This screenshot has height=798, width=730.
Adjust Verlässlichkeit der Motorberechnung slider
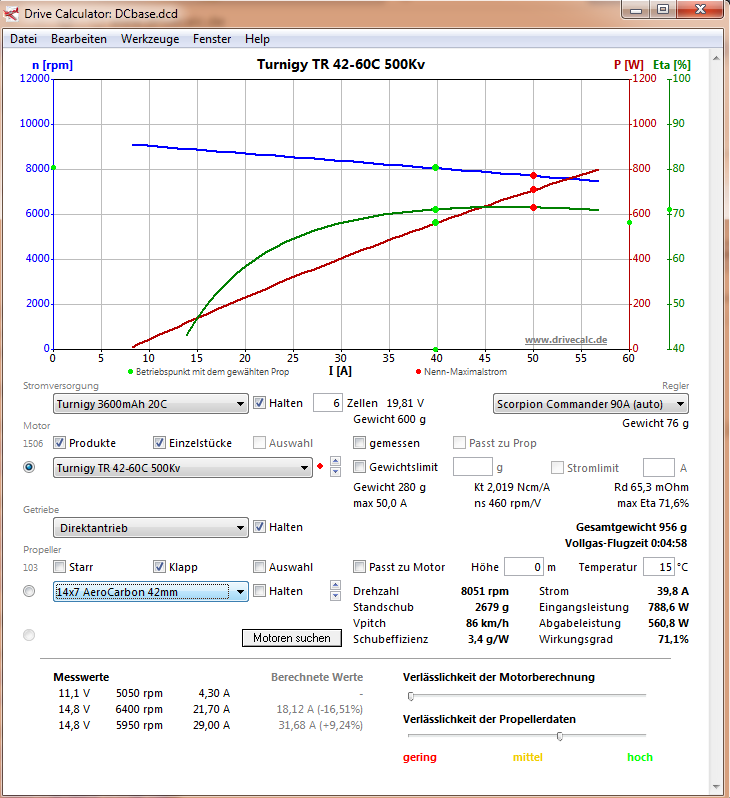[x=411, y=696]
